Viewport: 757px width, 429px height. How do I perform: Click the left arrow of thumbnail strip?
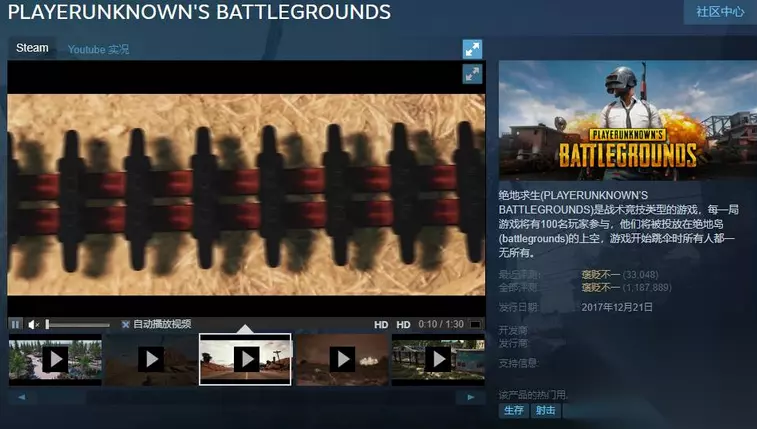pos(21,397)
